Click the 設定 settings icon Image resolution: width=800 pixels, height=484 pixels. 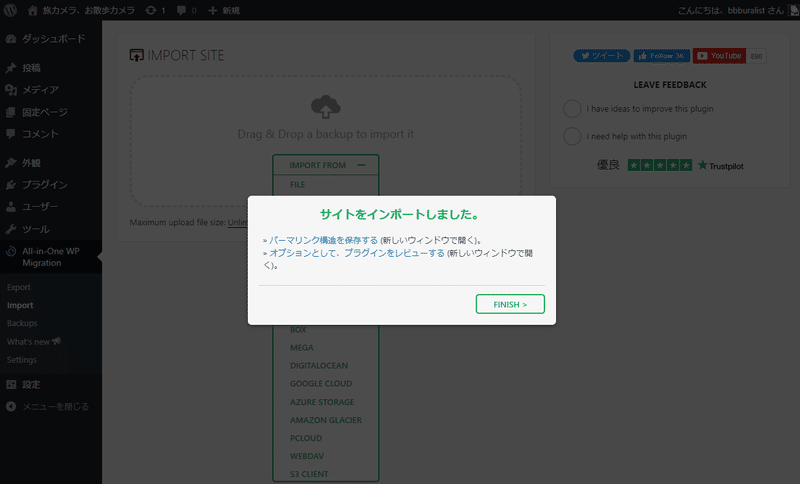click(x=11, y=385)
